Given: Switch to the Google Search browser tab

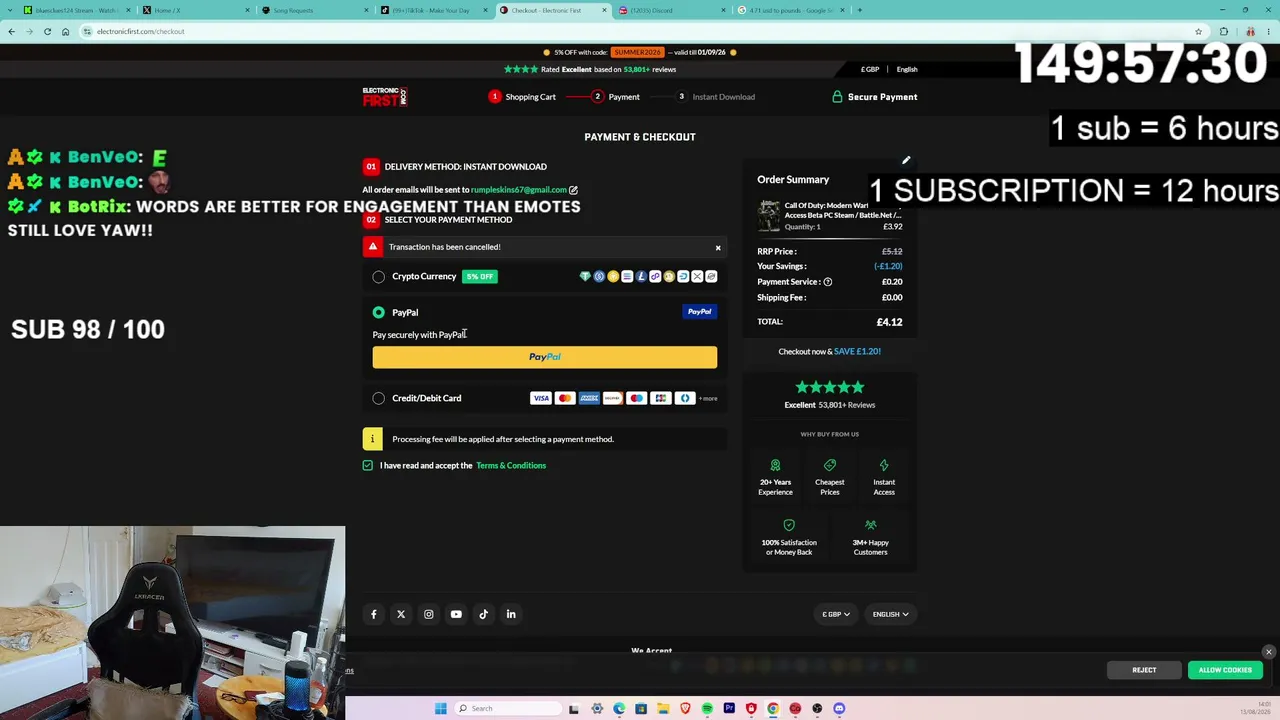Looking at the screenshot, I should click(x=791, y=10).
